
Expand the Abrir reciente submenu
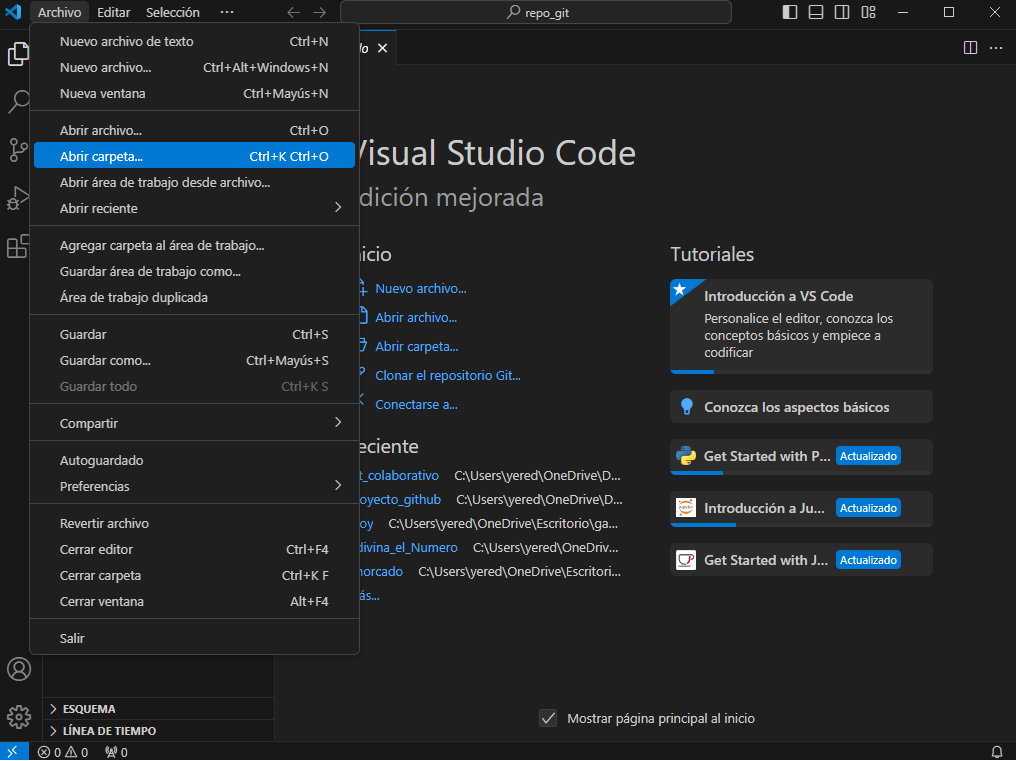[x=194, y=208]
